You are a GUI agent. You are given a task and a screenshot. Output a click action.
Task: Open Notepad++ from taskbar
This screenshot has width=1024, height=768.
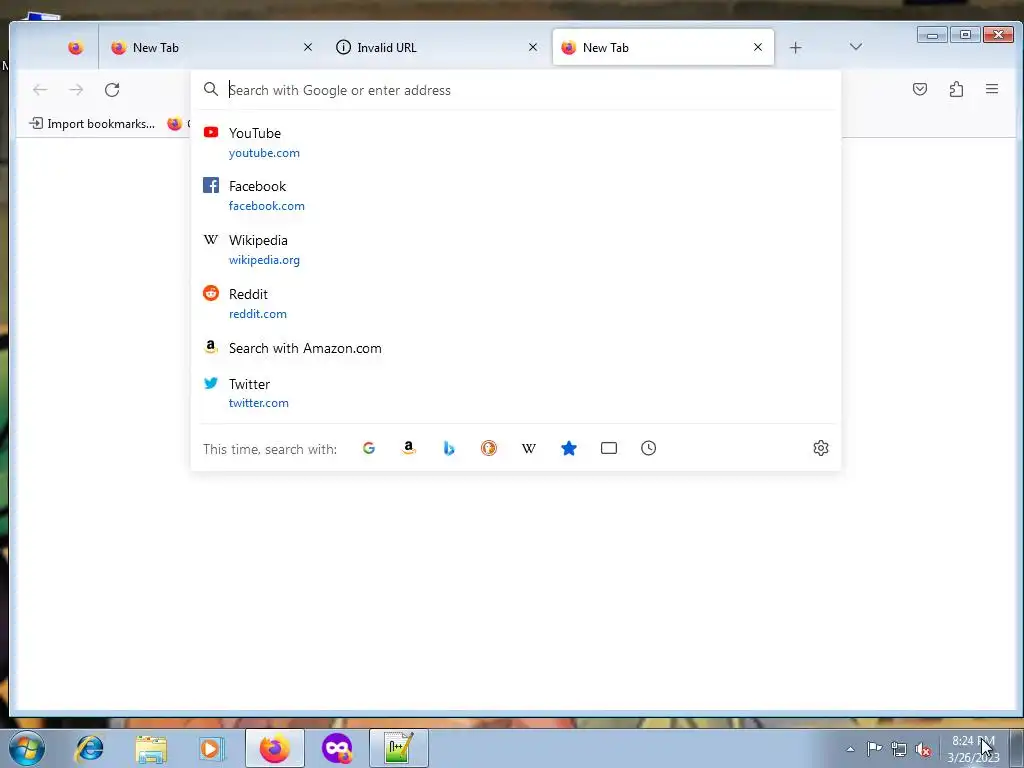pos(398,748)
